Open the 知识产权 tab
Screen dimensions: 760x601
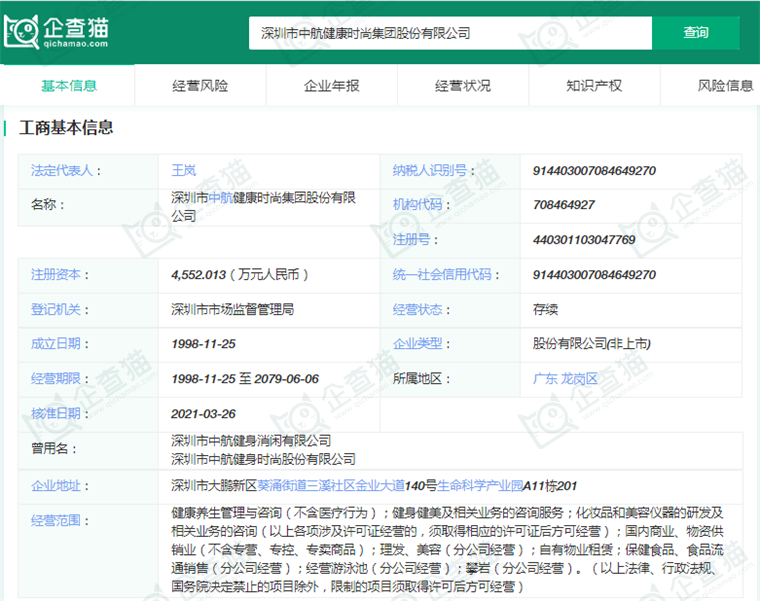(594, 86)
